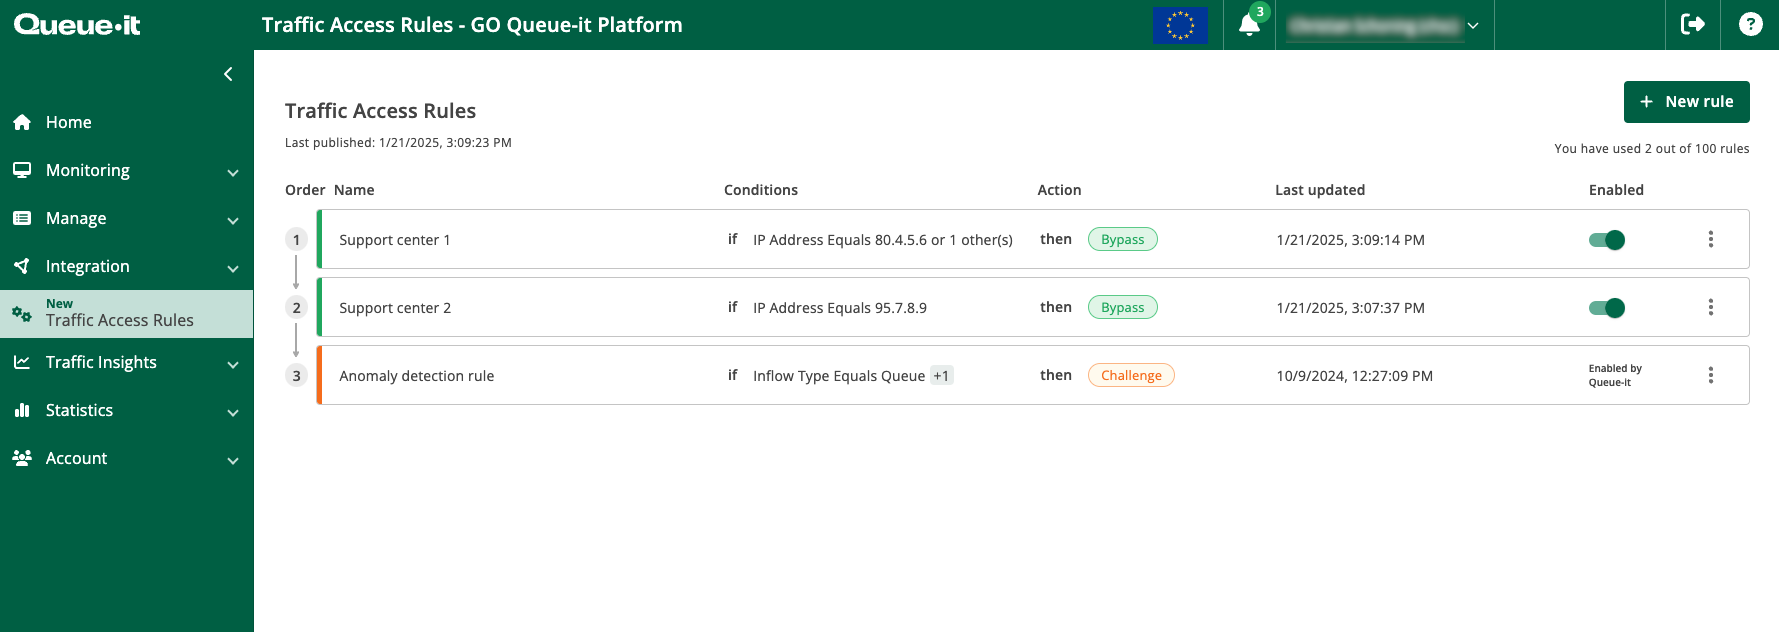Viewport: 1779px width, 632px height.
Task: Open the Support center 1 rule name
Action: pos(395,240)
